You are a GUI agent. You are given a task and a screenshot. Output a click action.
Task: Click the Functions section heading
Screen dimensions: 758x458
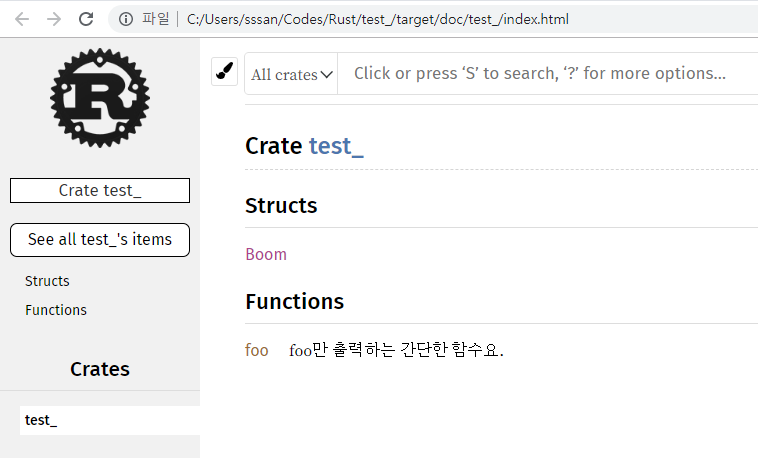point(294,302)
